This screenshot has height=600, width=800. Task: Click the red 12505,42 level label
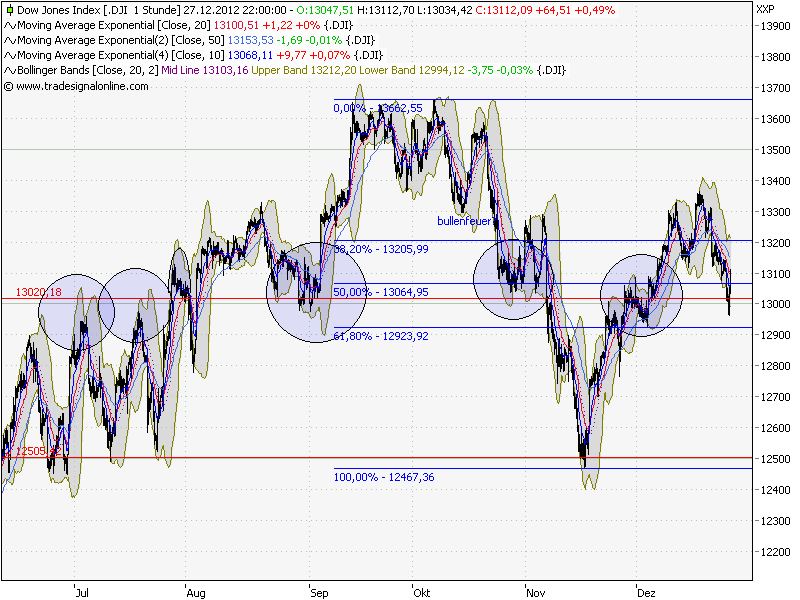pos(38,451)
